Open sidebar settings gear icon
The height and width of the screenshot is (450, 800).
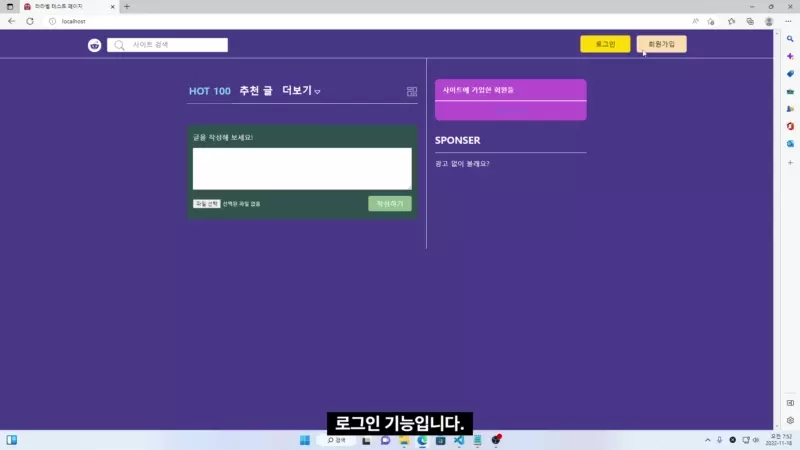pos(790,420)
